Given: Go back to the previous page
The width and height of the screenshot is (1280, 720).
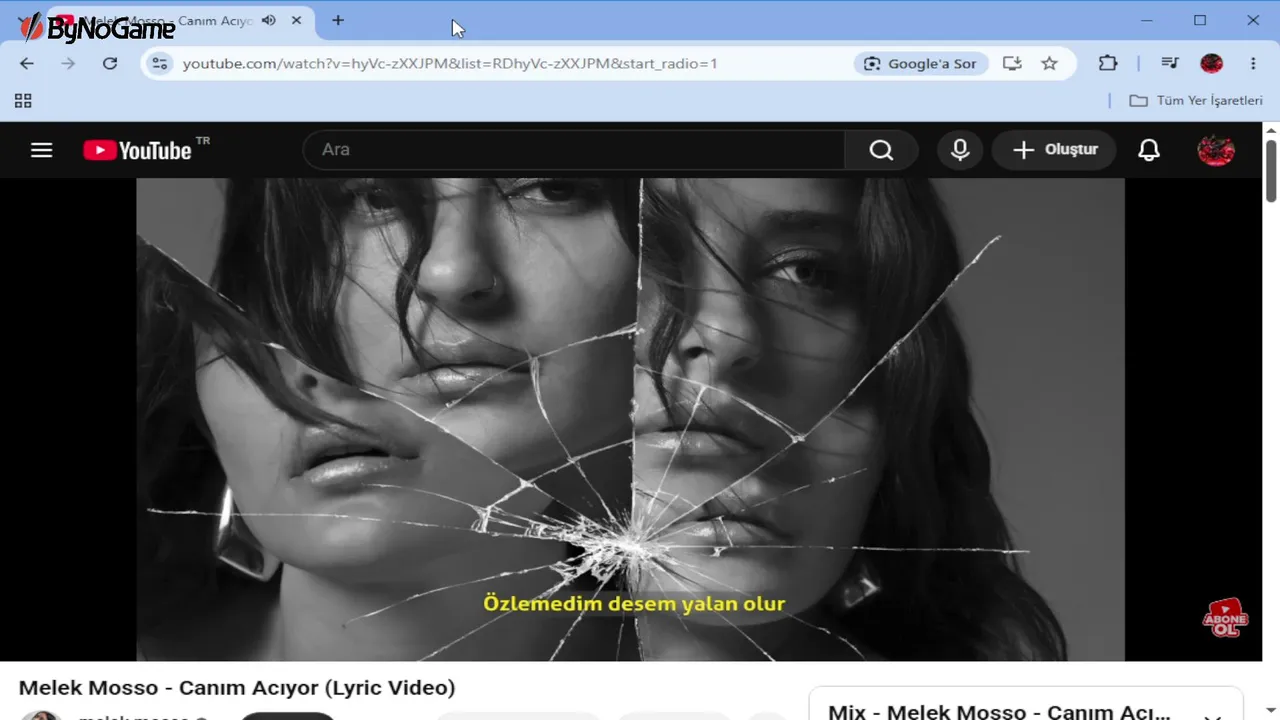Looking at the screenshot, I should click(x=27, y=63).
